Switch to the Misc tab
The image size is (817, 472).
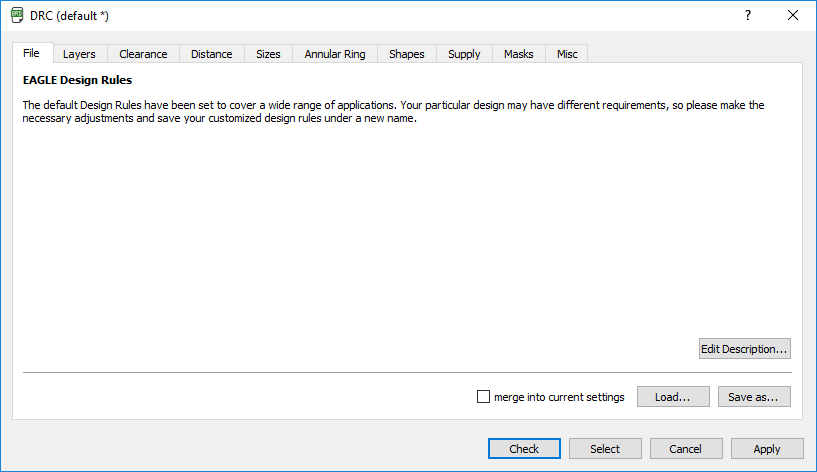(x=567, y=54)
